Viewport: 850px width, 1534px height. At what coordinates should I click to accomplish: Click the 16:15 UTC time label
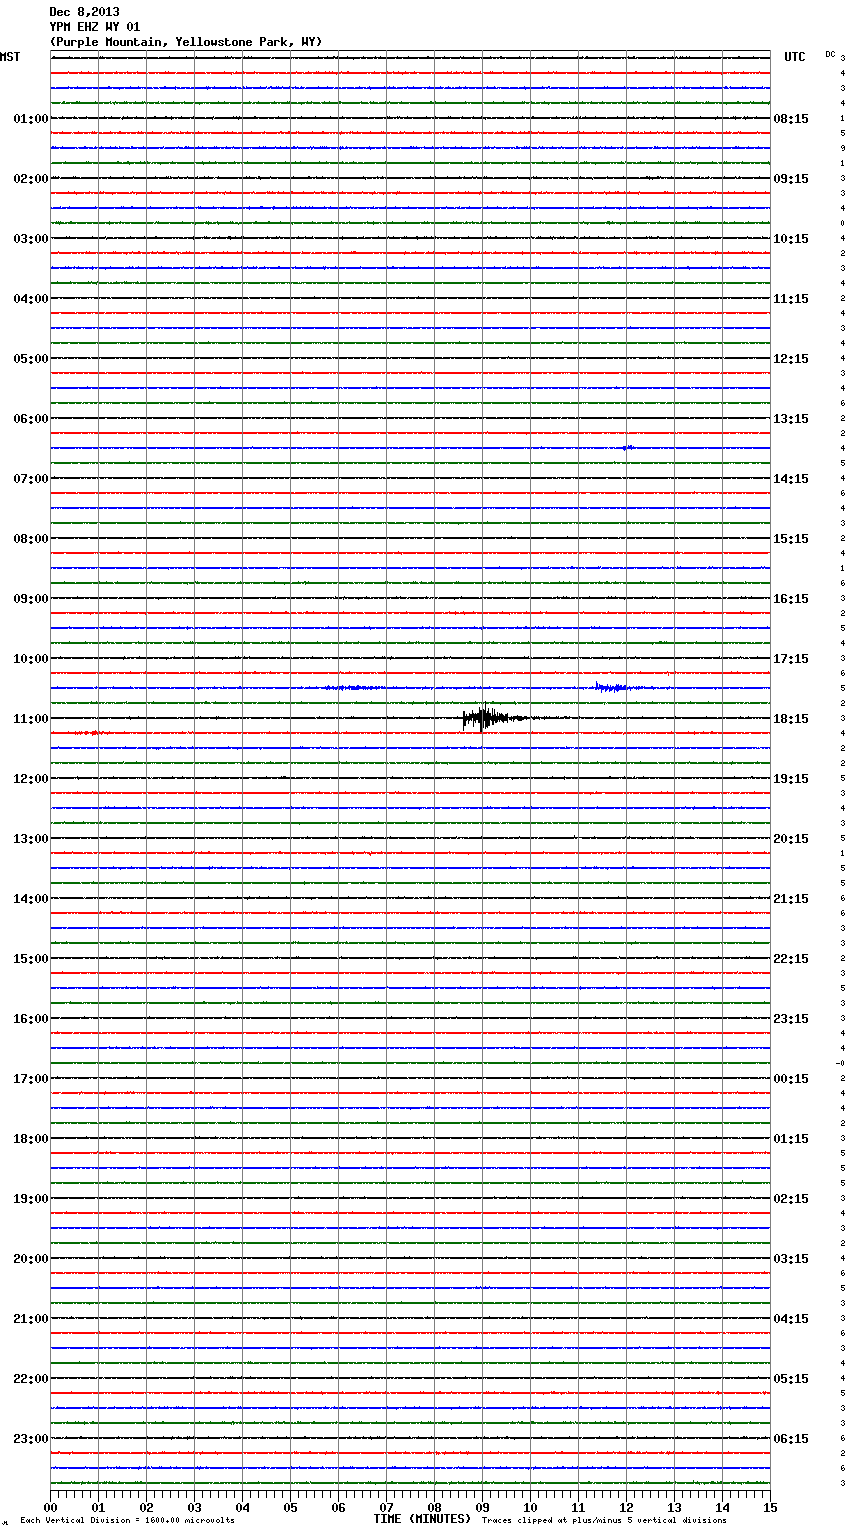[x=791, y=599]
